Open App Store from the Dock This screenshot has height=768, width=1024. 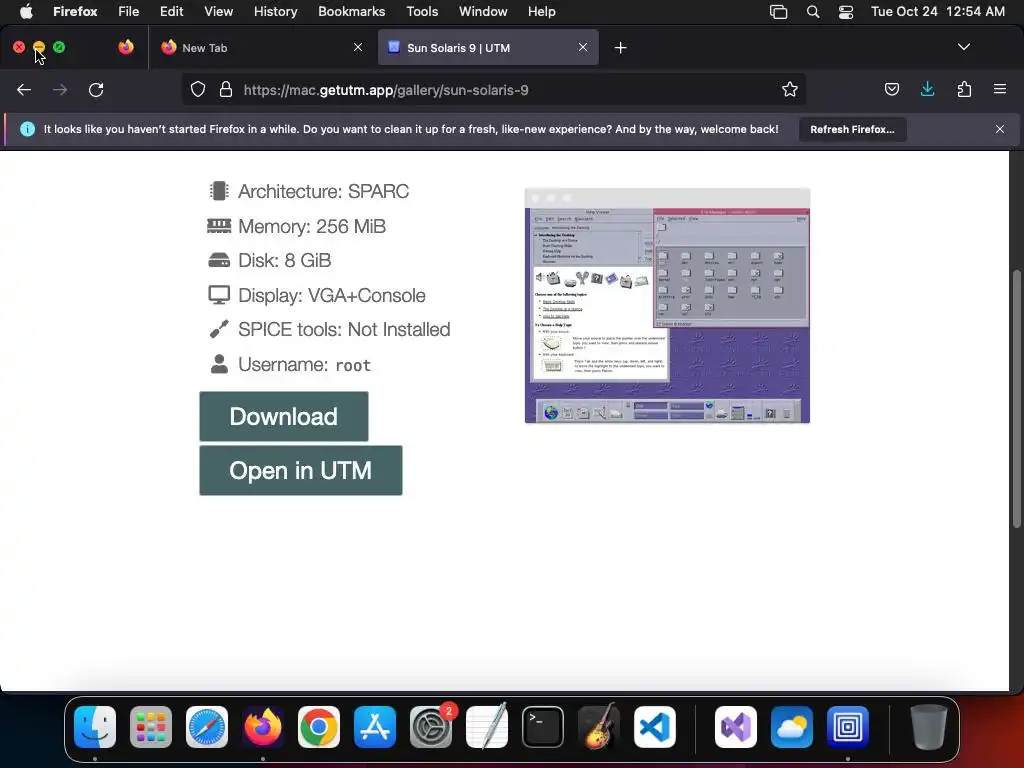(x=375, y=727)
